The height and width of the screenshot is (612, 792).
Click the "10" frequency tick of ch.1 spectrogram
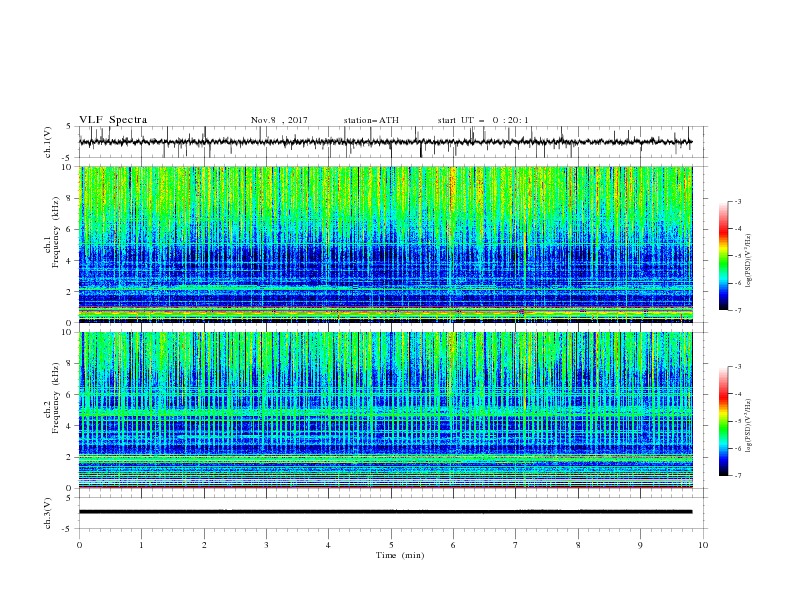coord(68,167)
